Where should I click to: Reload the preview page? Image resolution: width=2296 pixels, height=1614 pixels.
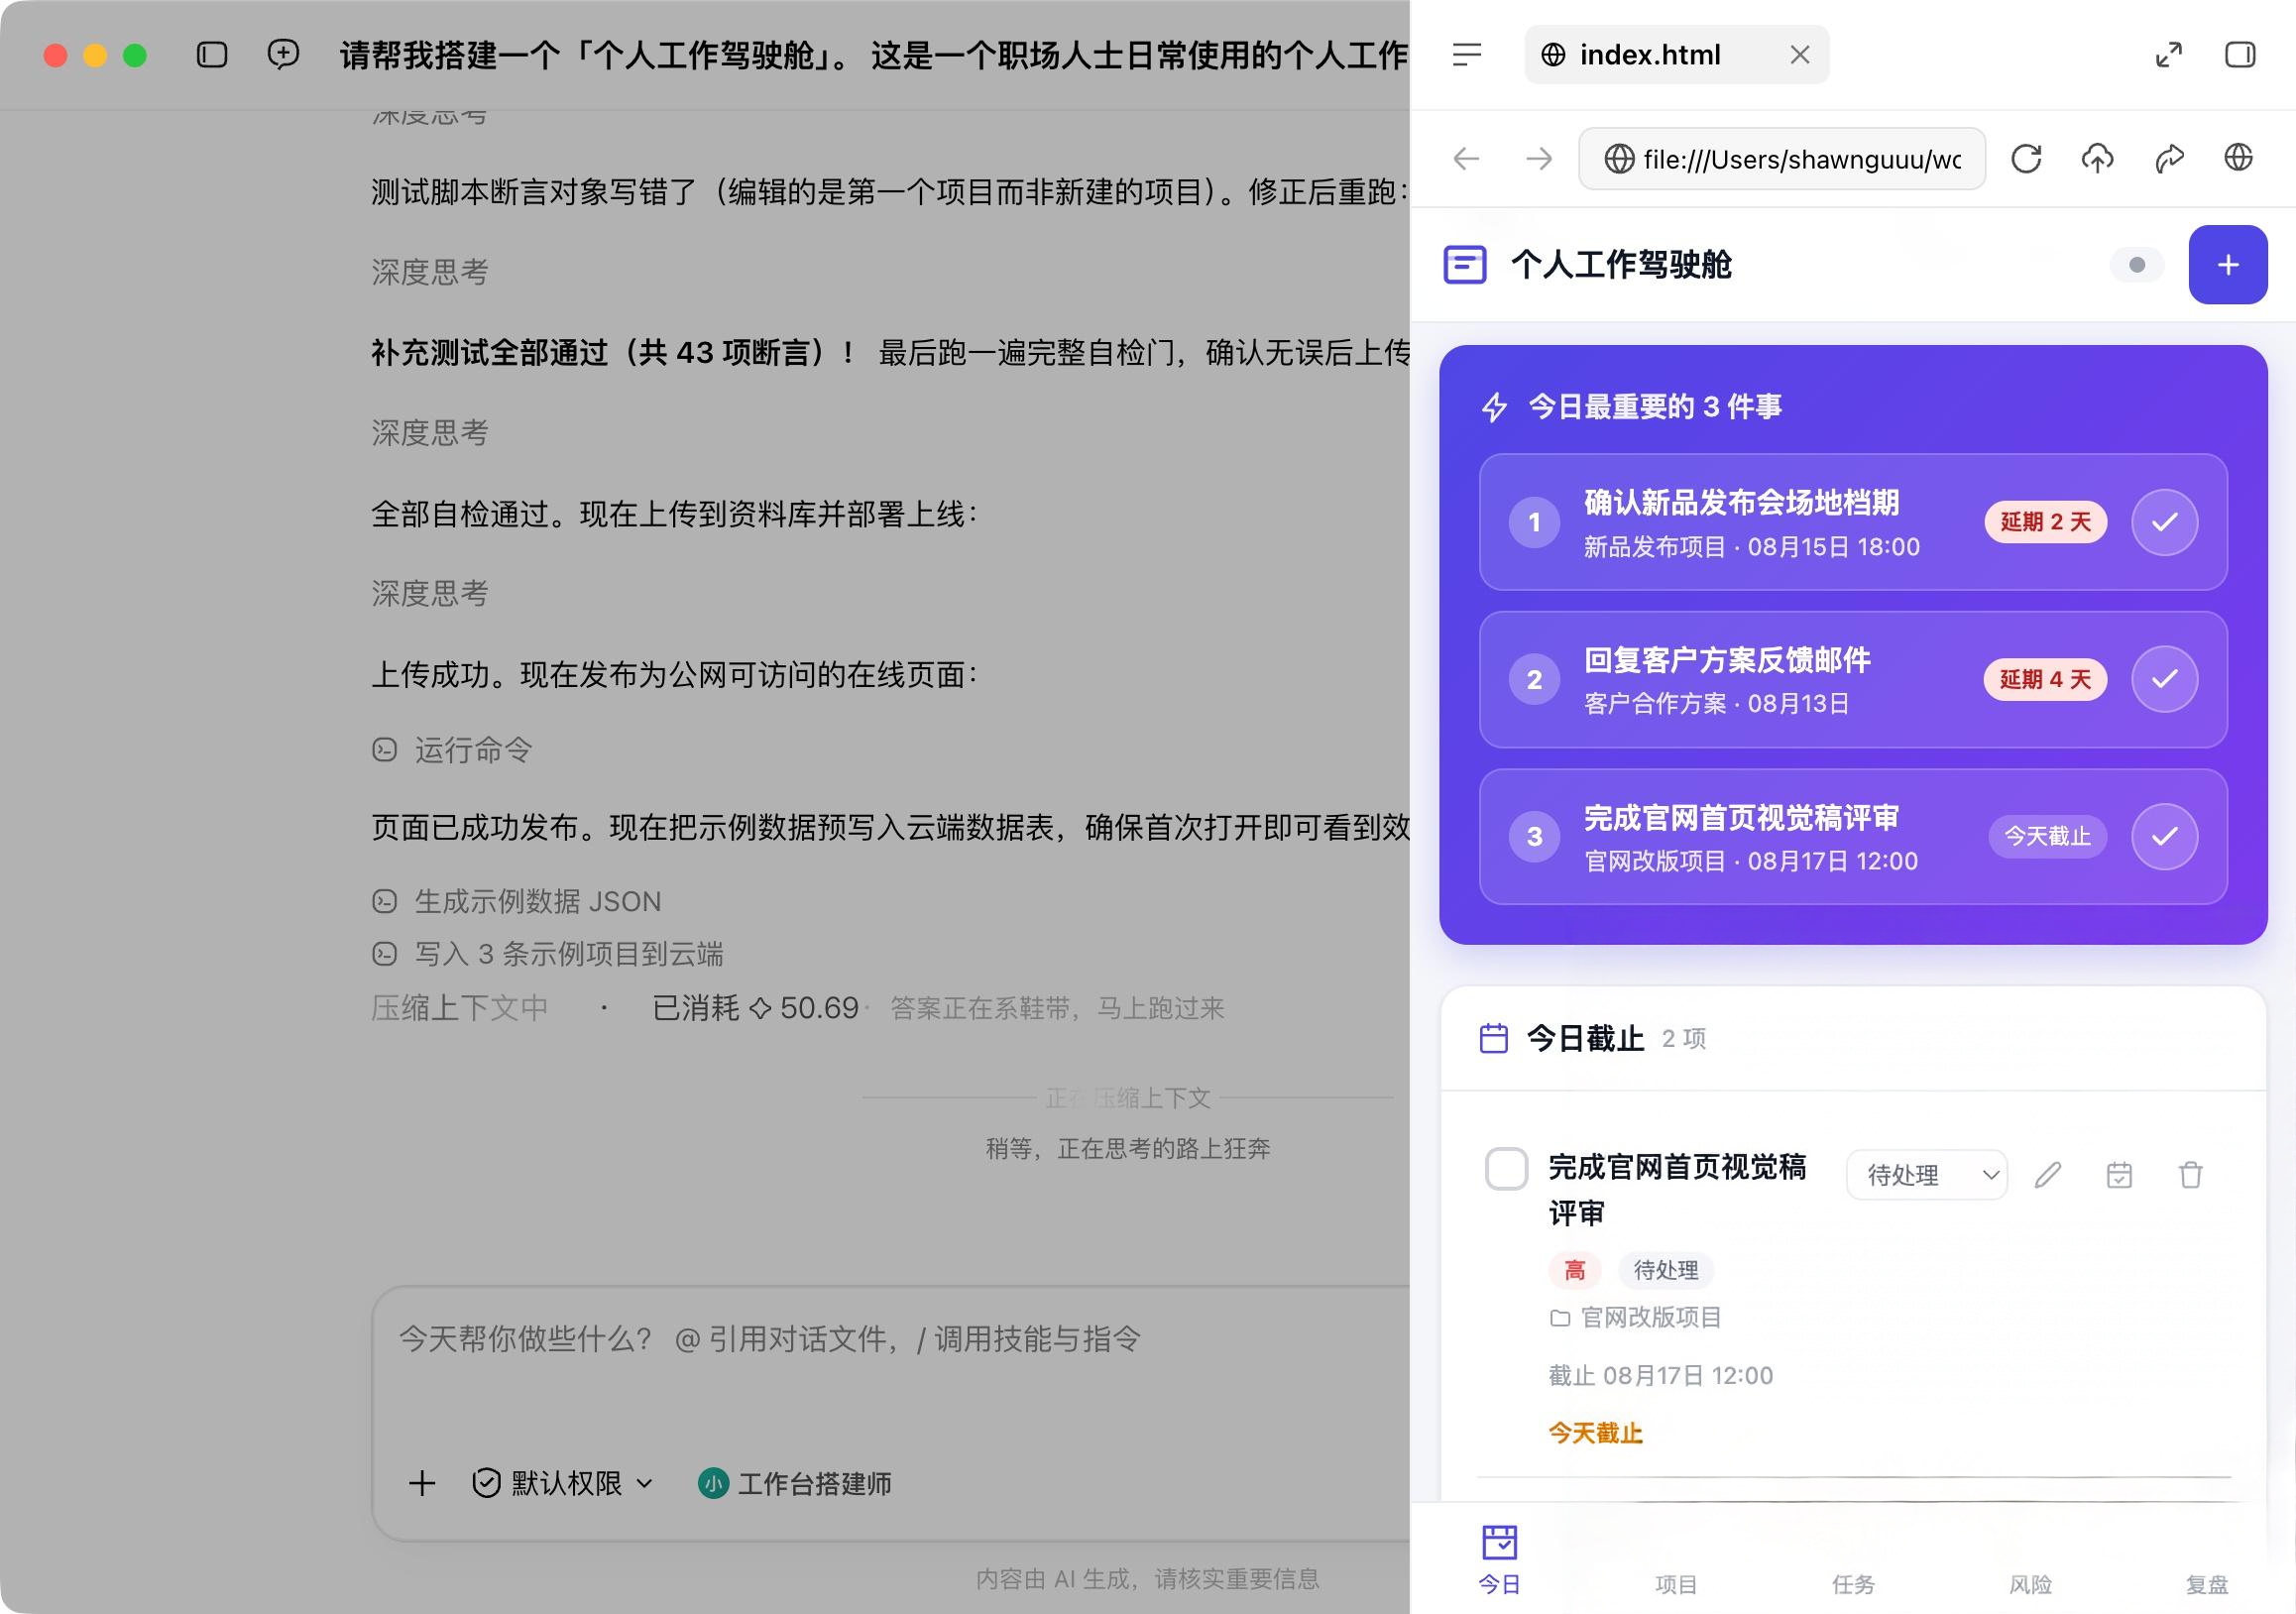[2026, 158]
